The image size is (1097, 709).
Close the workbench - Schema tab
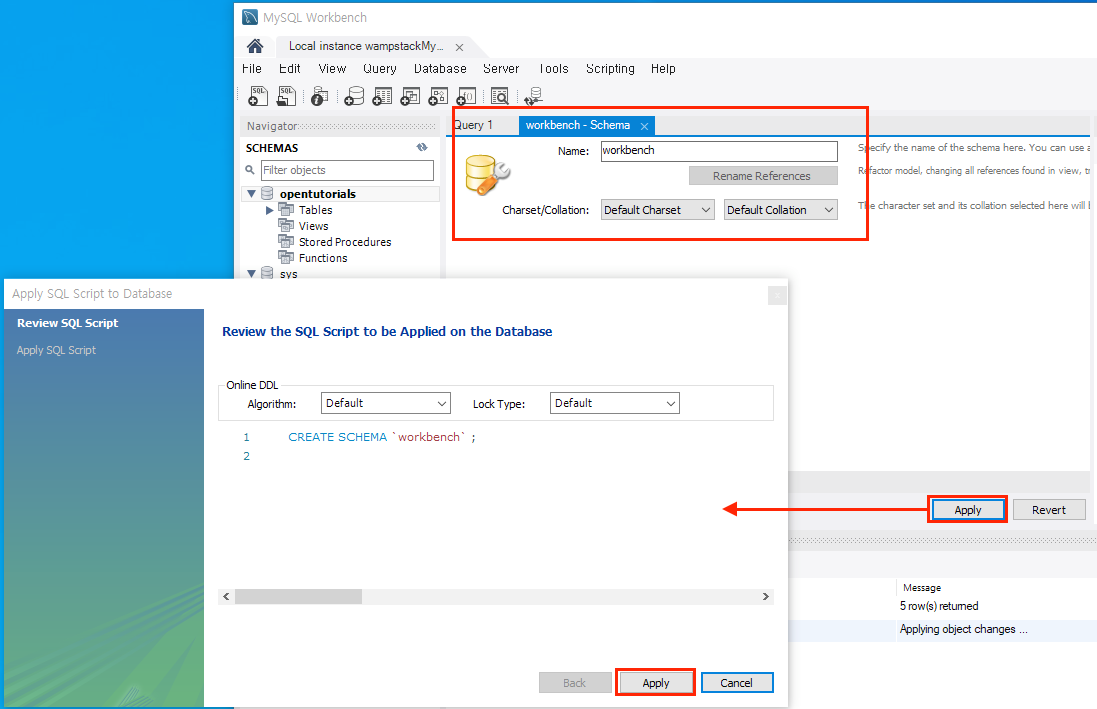coord(644,126)
